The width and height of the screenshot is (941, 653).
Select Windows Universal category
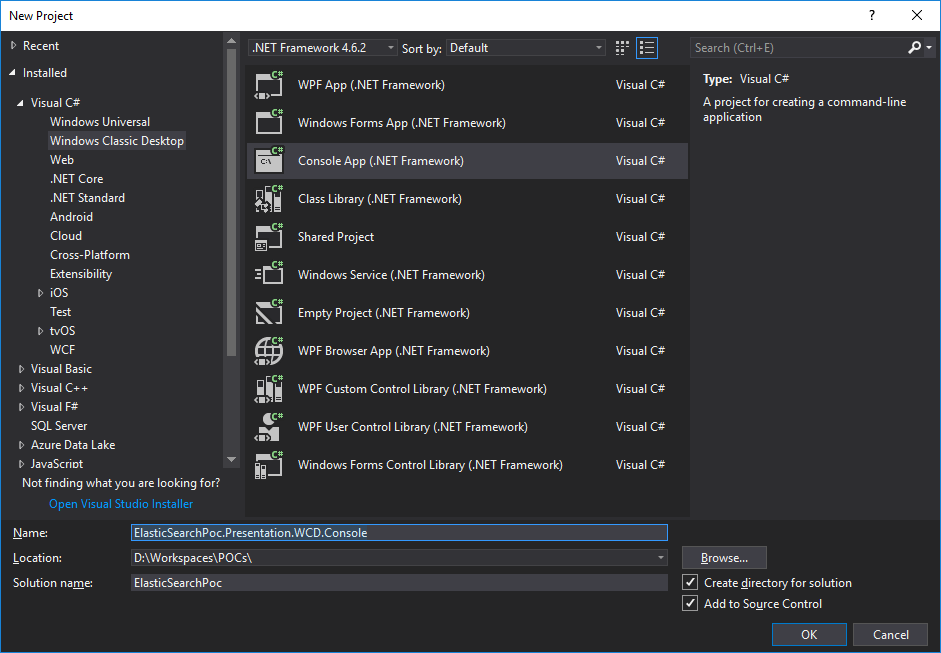[x=100, y=122]
